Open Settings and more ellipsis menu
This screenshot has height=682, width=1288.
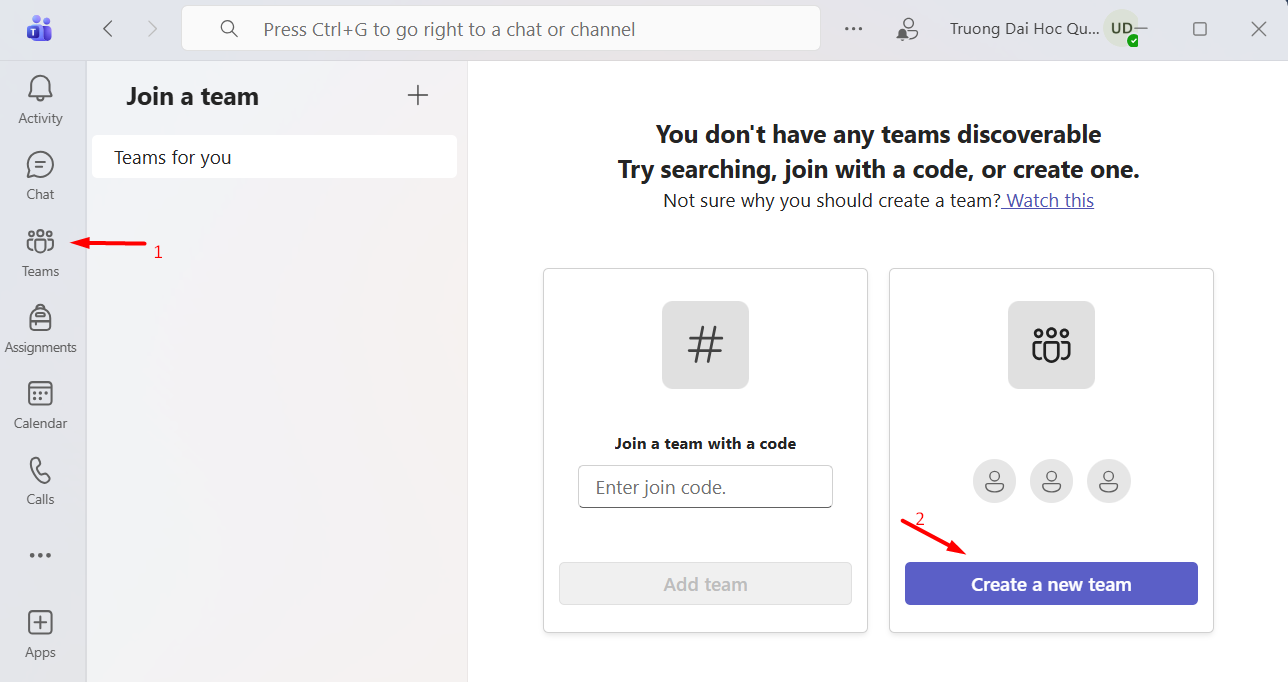pos(853,29)
